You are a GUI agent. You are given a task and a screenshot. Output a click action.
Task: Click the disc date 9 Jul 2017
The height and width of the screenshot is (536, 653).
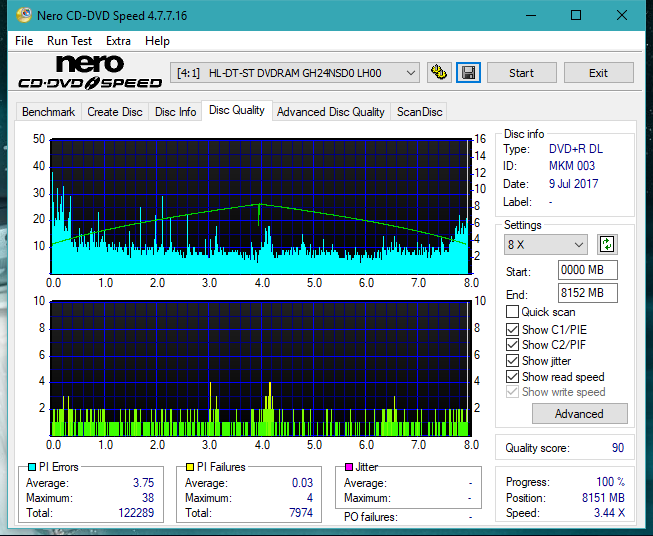pyautogui.click(x=573, y=184)
